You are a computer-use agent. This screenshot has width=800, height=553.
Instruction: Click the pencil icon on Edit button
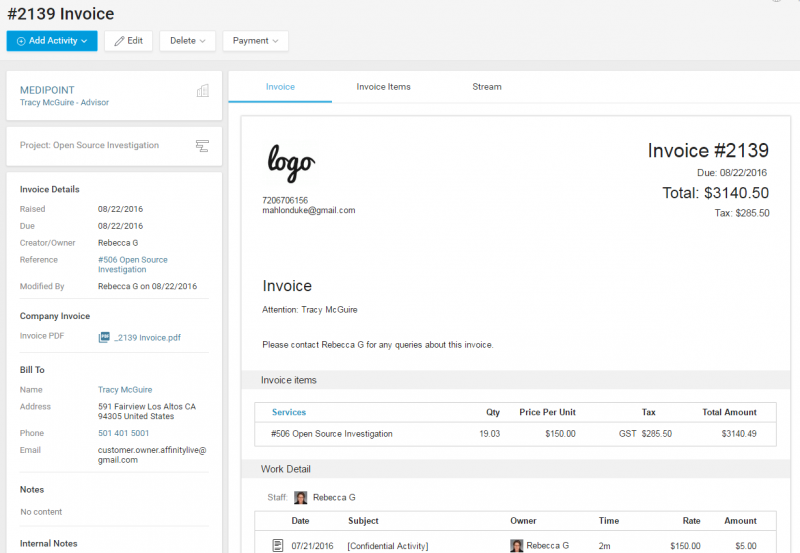[x=120, y=41]
